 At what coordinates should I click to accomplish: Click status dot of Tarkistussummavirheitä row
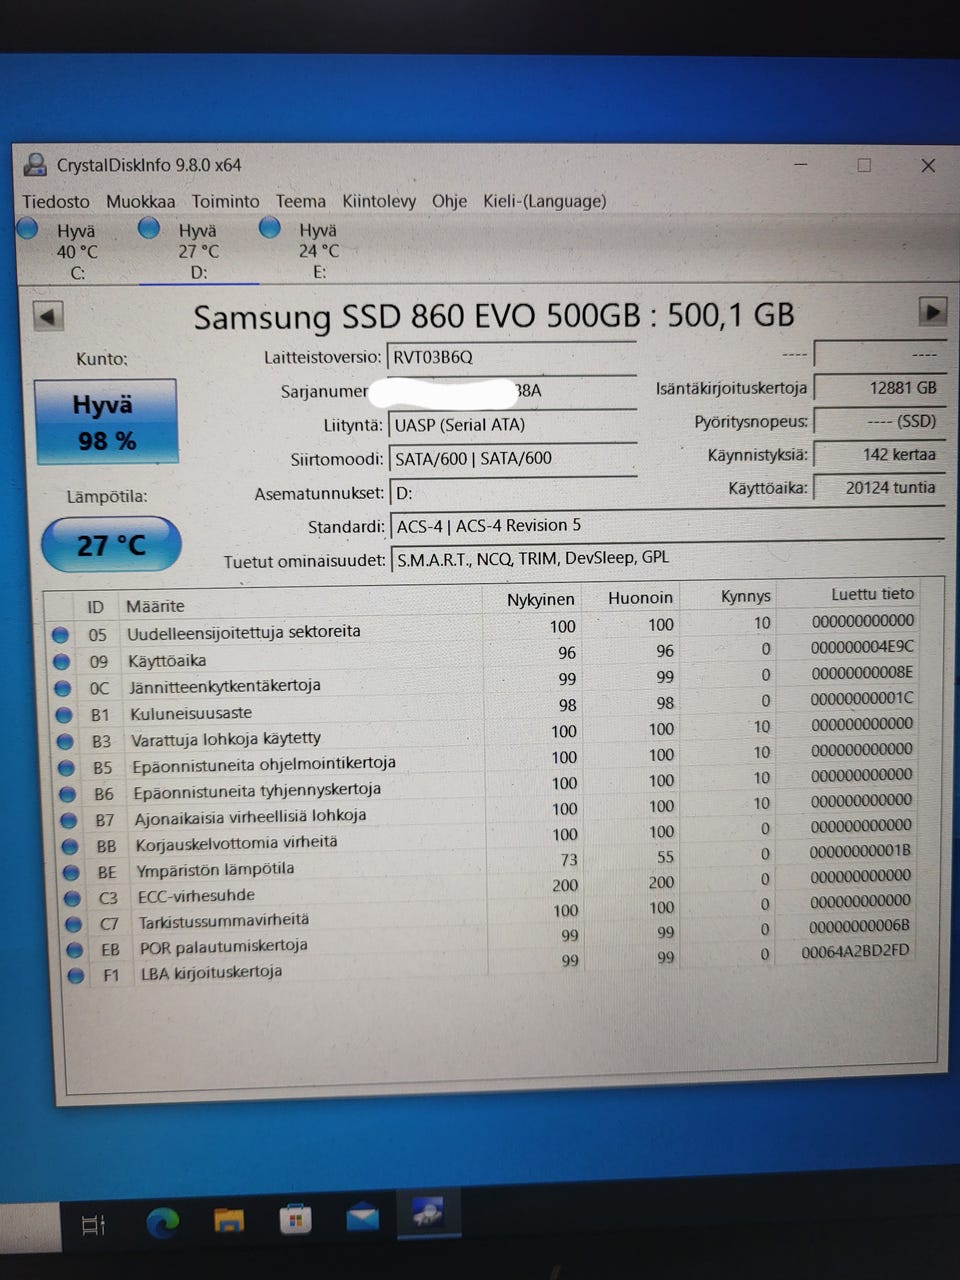pyautogui.click(x=73, y=924)
